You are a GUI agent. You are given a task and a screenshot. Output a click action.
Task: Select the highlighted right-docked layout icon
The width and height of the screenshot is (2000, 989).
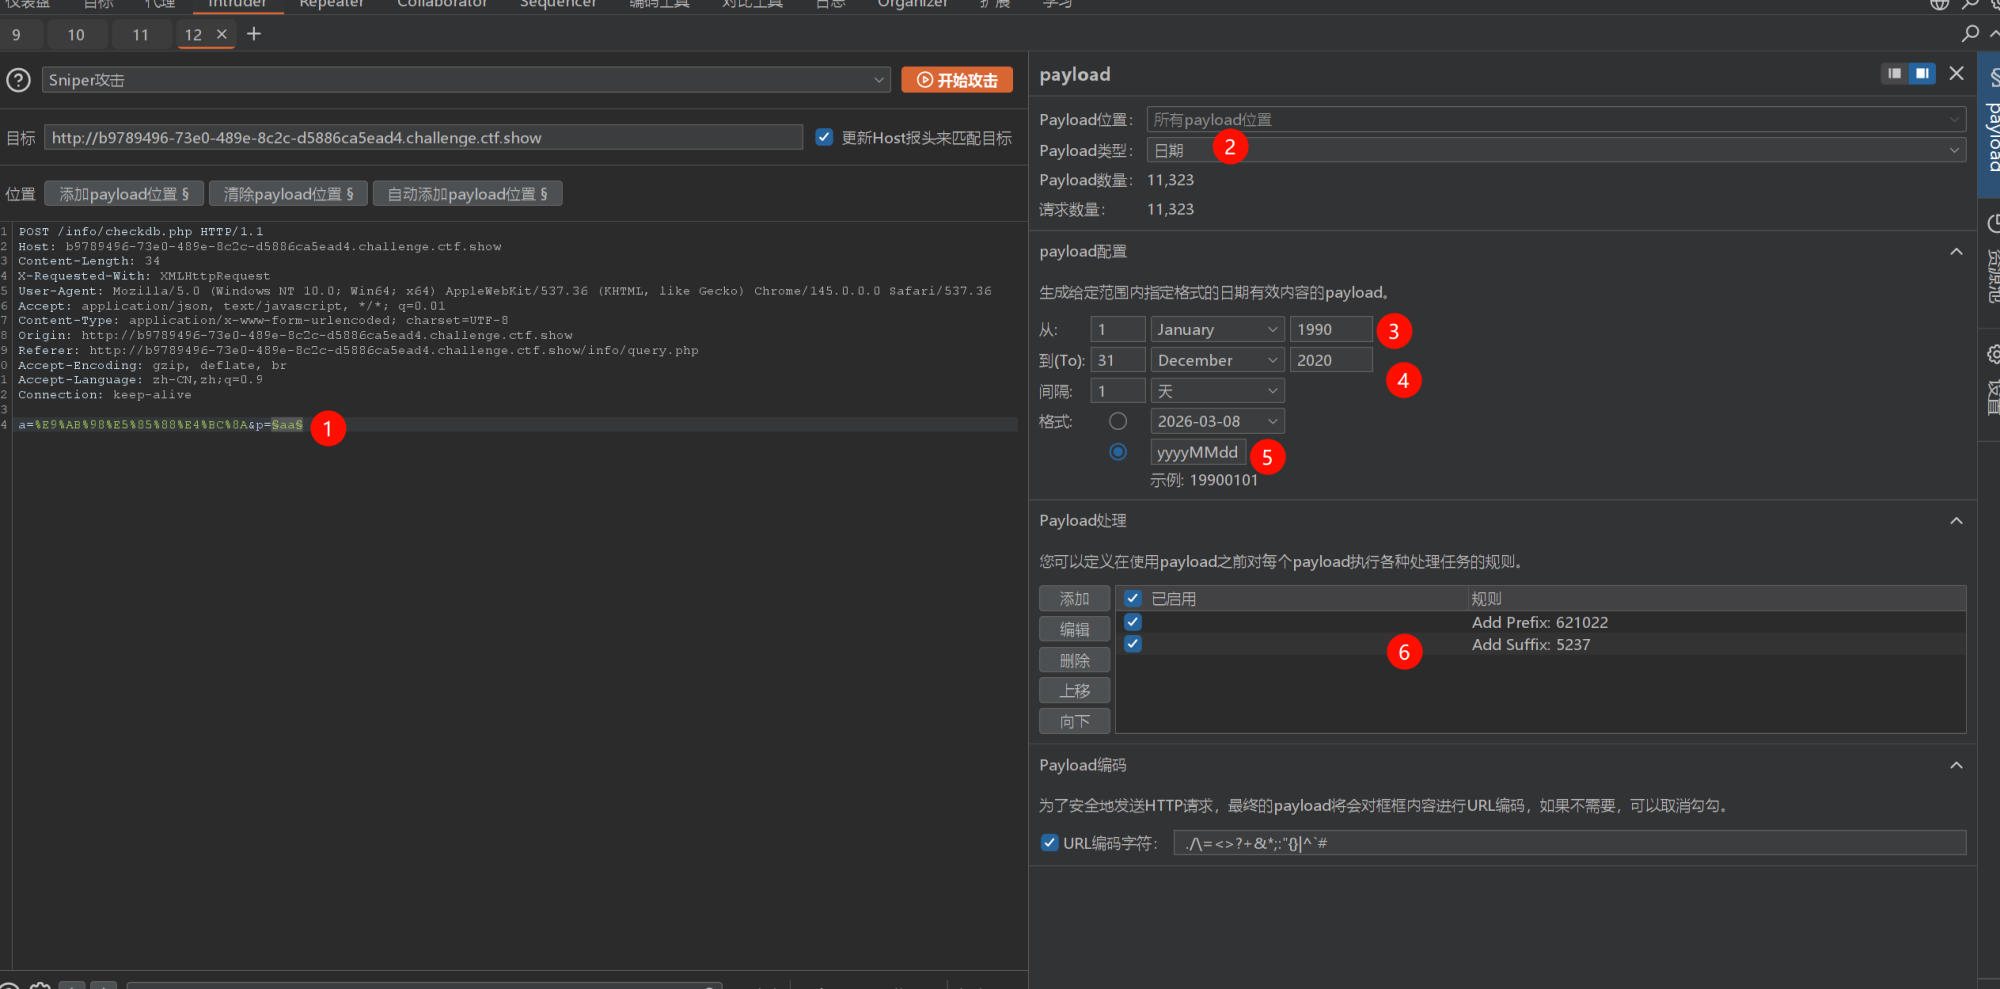coord(1922,74)
